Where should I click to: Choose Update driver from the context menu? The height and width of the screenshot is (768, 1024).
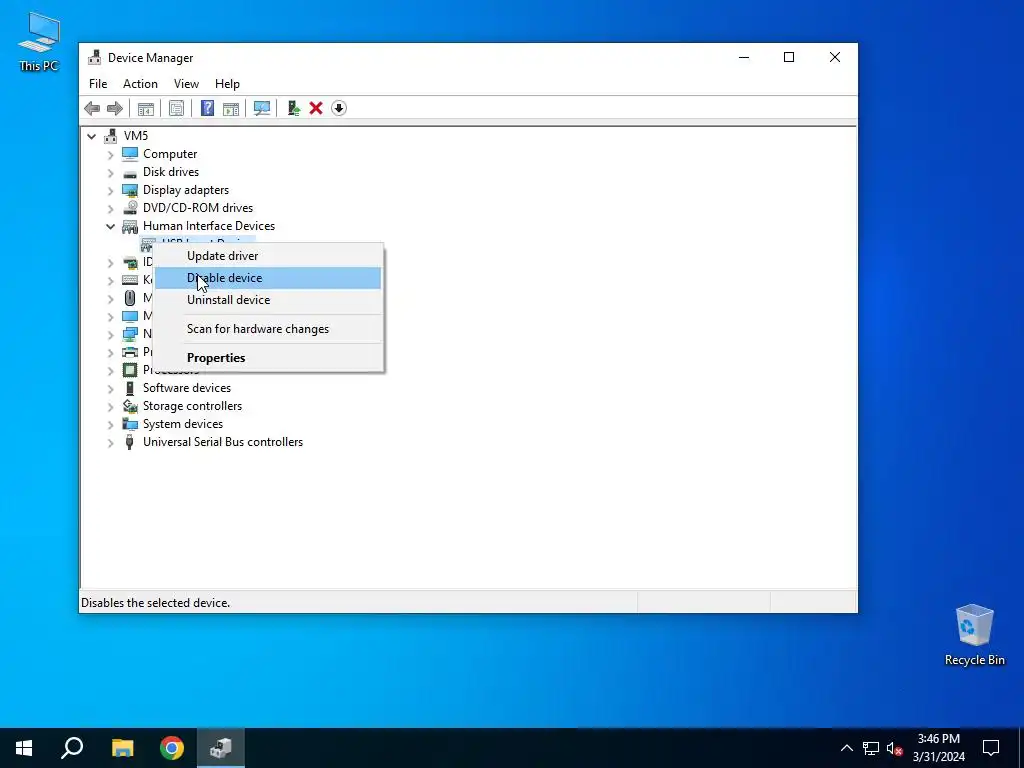coord(268,256)
